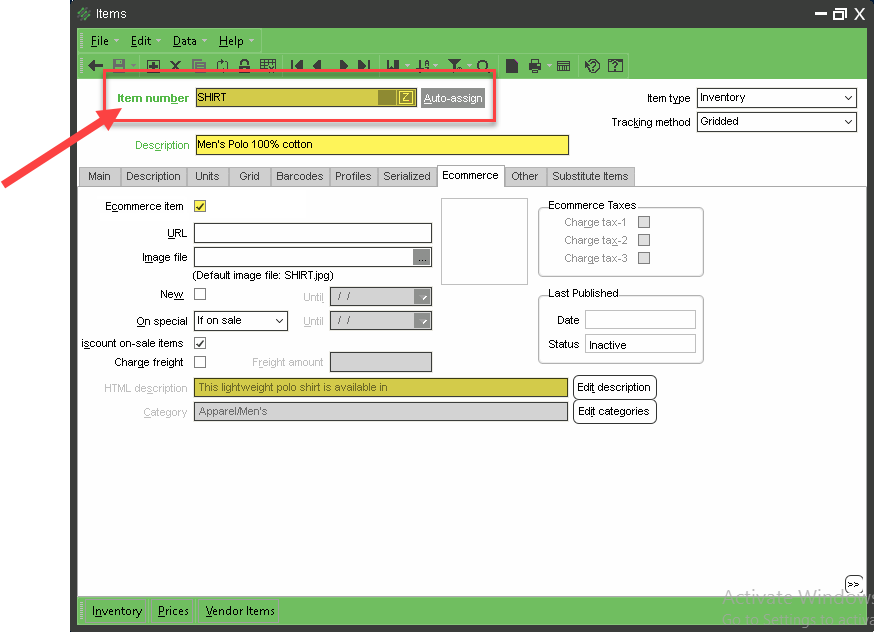
Task: Click the Description field Men's Polo
Action: pos(382,145)
